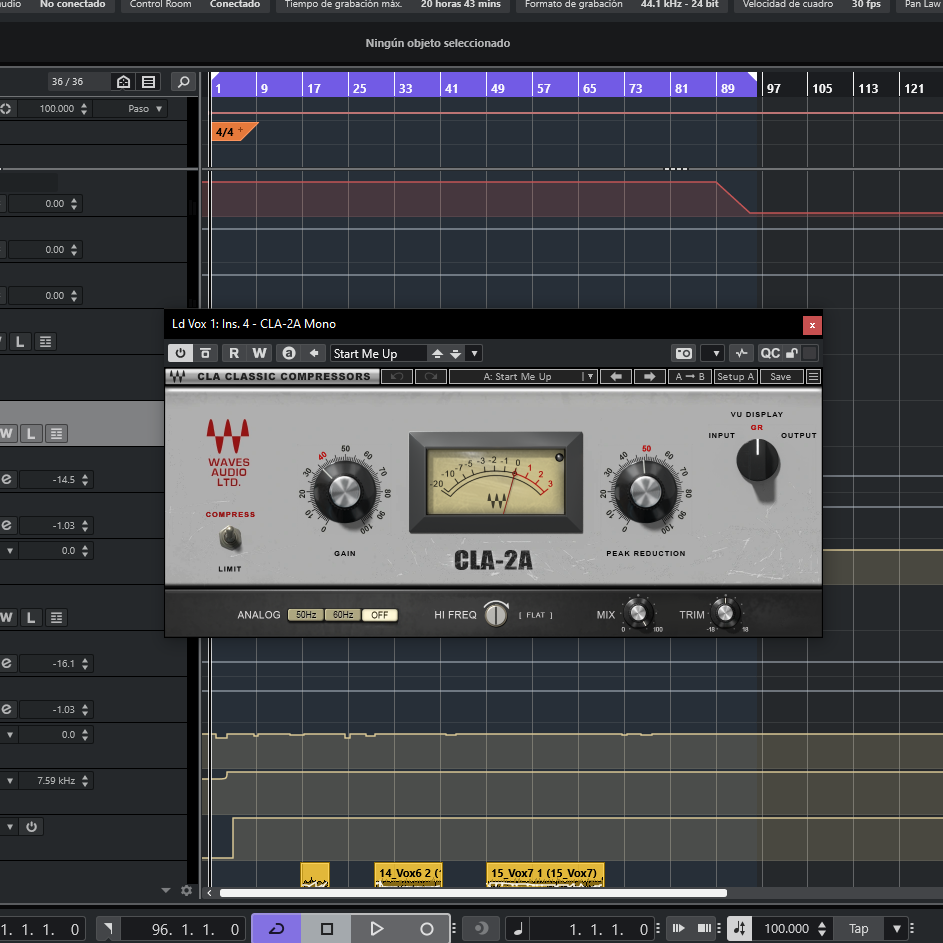Click the HI FREQ knob
Image resolution: width=943 pixels, height=943 pixels.
[x=496, y=614]
